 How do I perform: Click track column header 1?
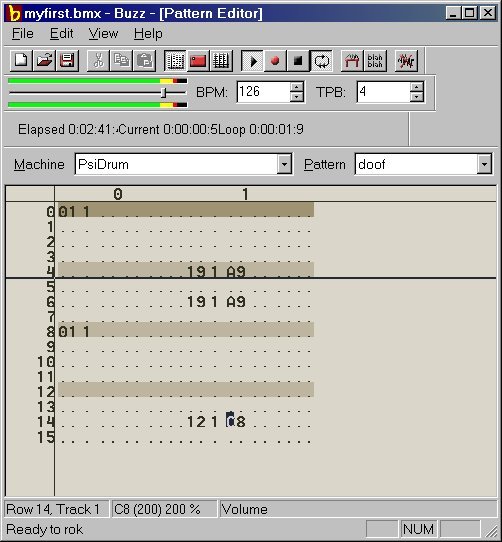click(245, 194)
